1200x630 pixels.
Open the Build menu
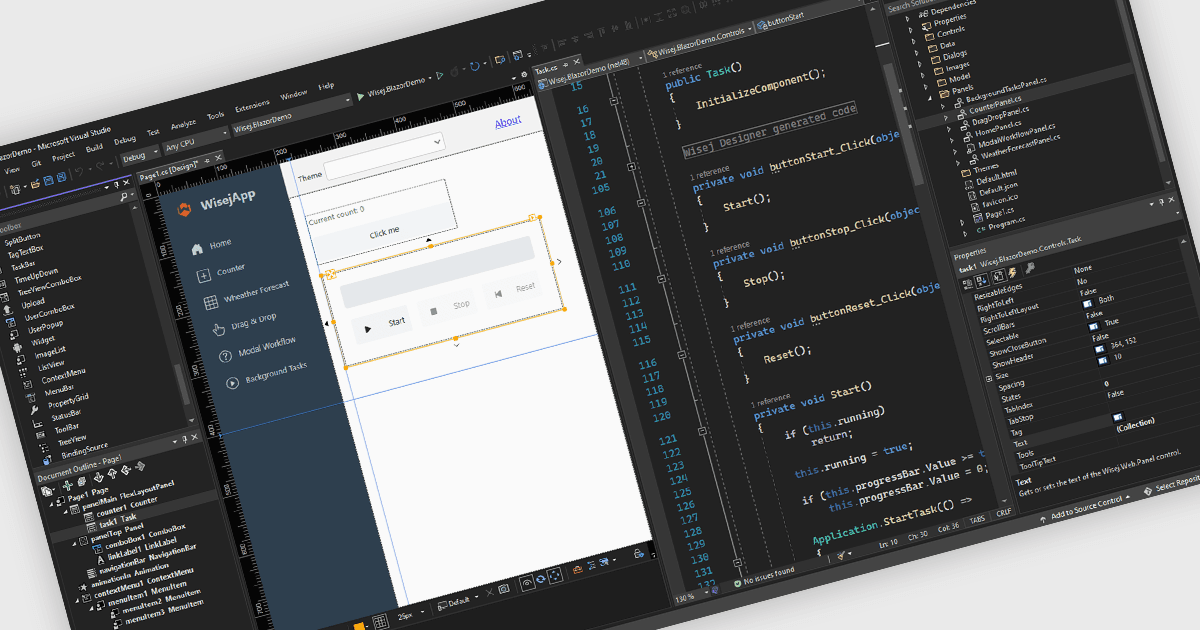pyautogui.click(x=93, y=147)
